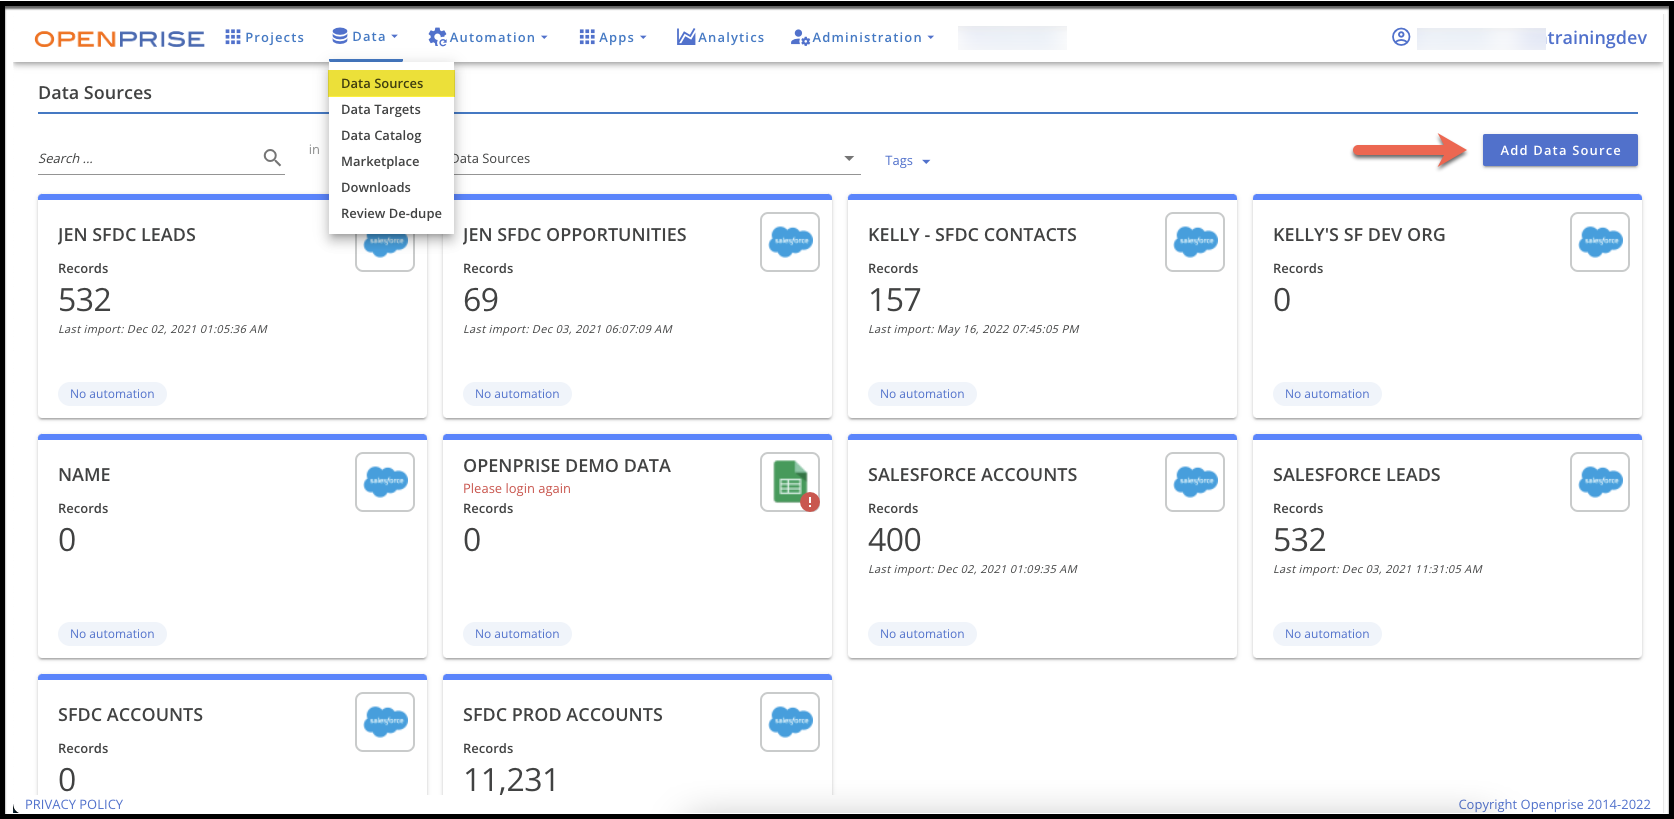Image resolution: width=1674 pixels, height=819 pixels.
Task: Click No automation on KELLY'S SF DEV ORG
Action: point(1327,394)
